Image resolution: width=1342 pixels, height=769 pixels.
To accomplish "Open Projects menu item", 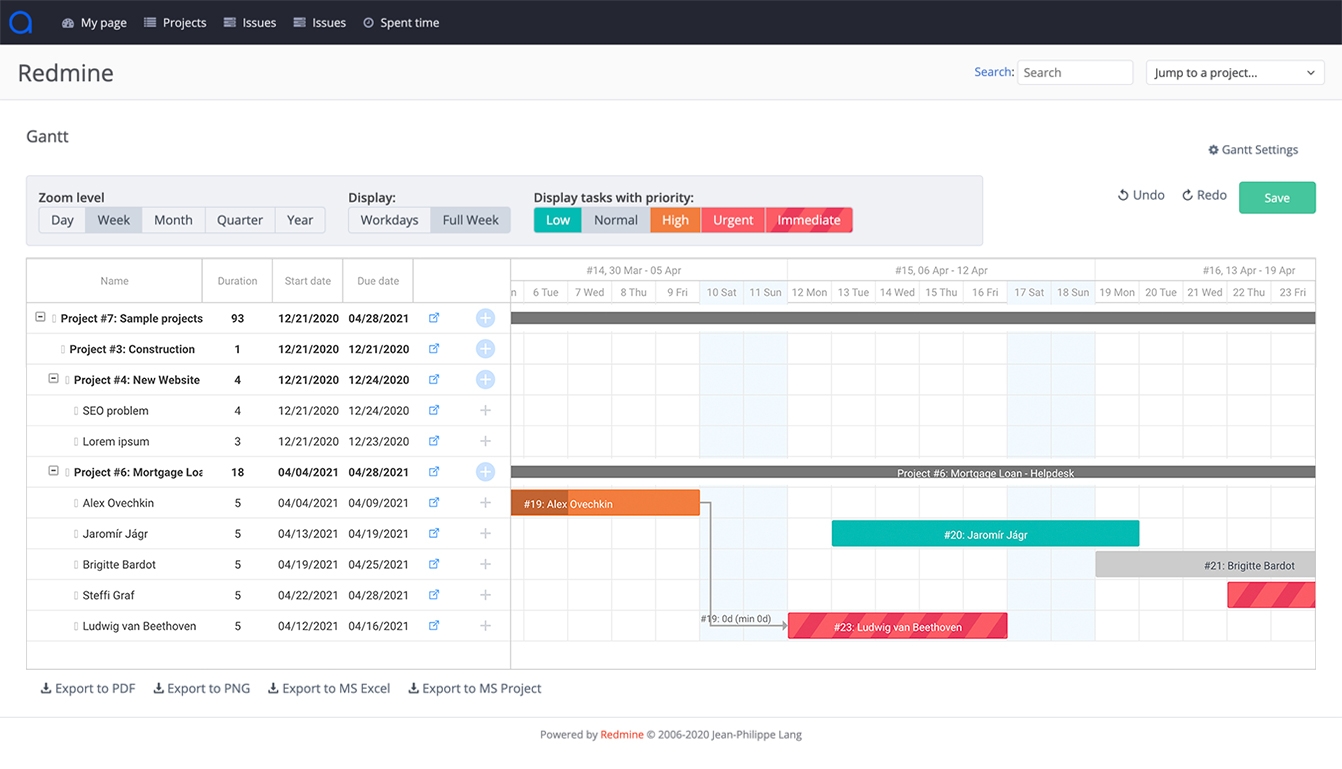I will 175,22.
